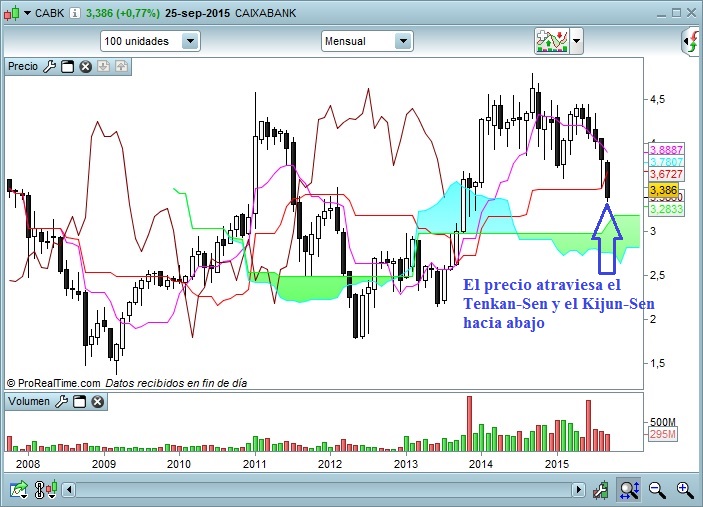703x507 pixels.
Task: Click the scrollbar left arrow
Action: pos(69,490)
